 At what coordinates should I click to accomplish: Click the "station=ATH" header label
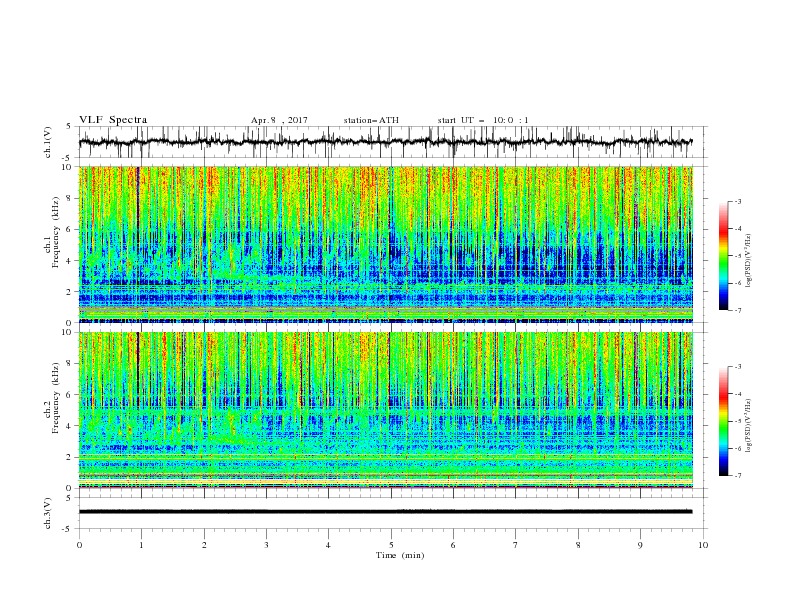point(371,120)
